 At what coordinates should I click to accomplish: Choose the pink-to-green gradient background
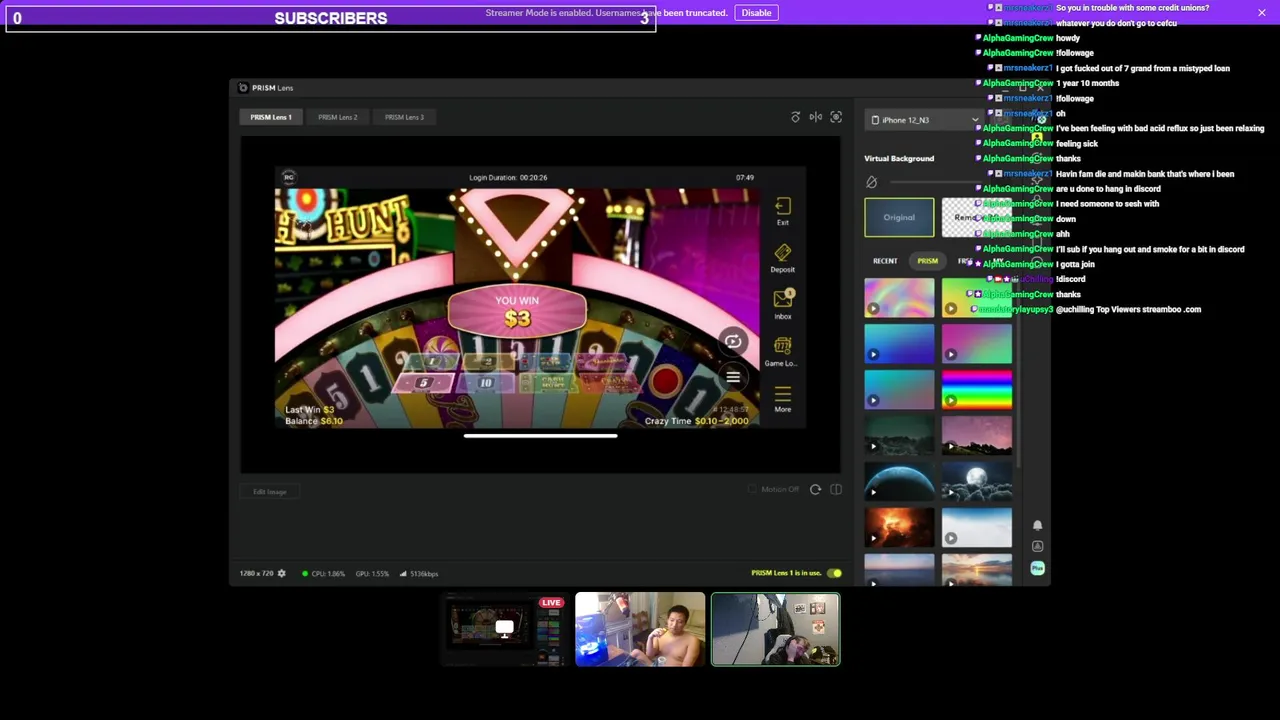[976, 343]
